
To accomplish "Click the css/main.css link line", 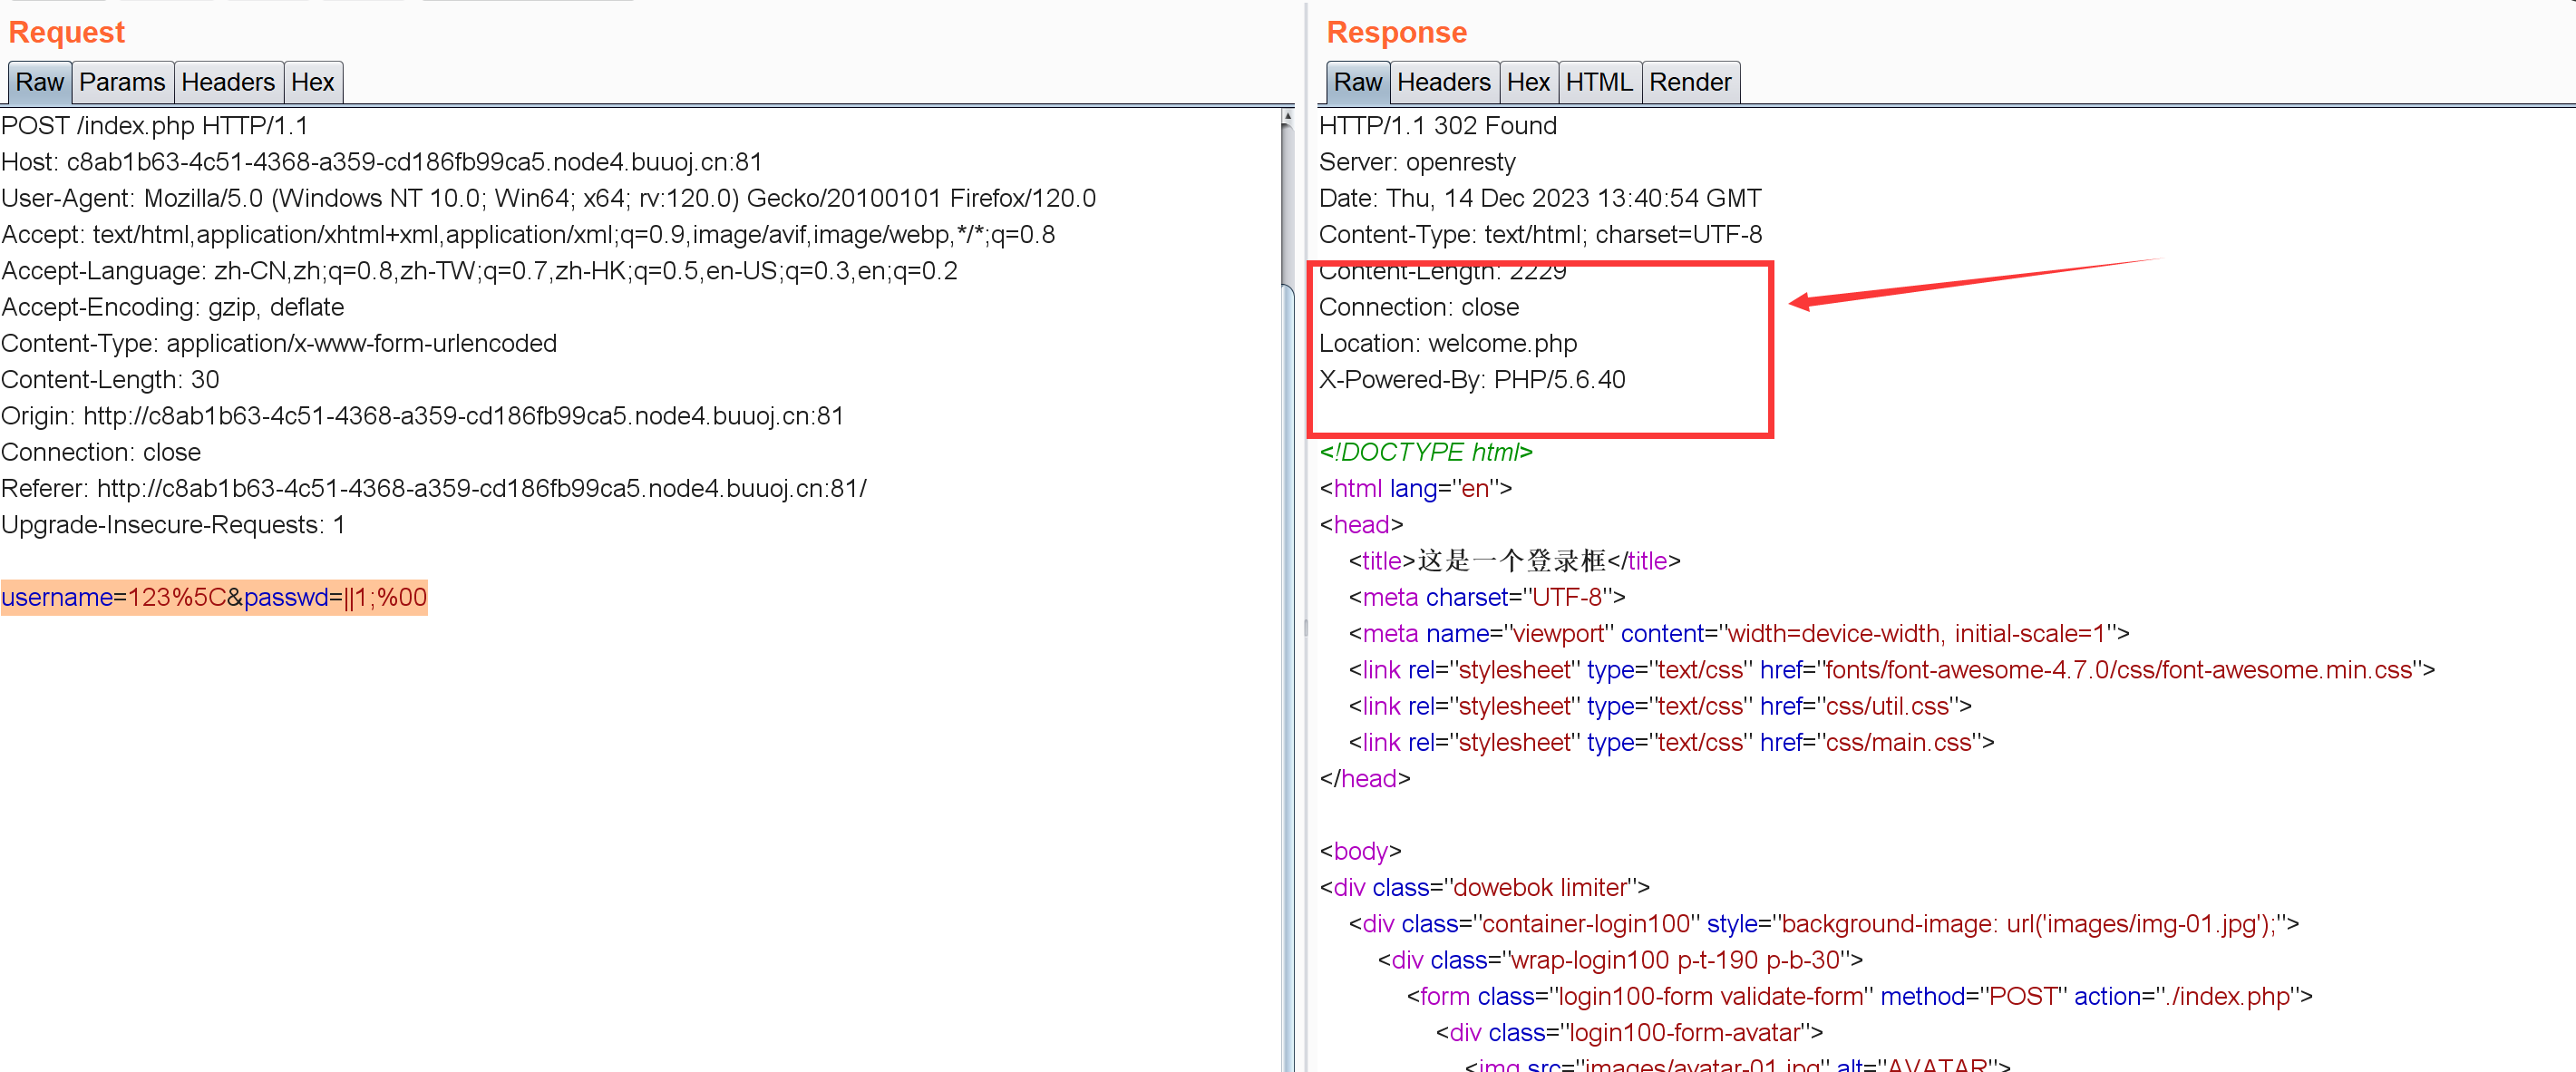I will [1671, 742].
